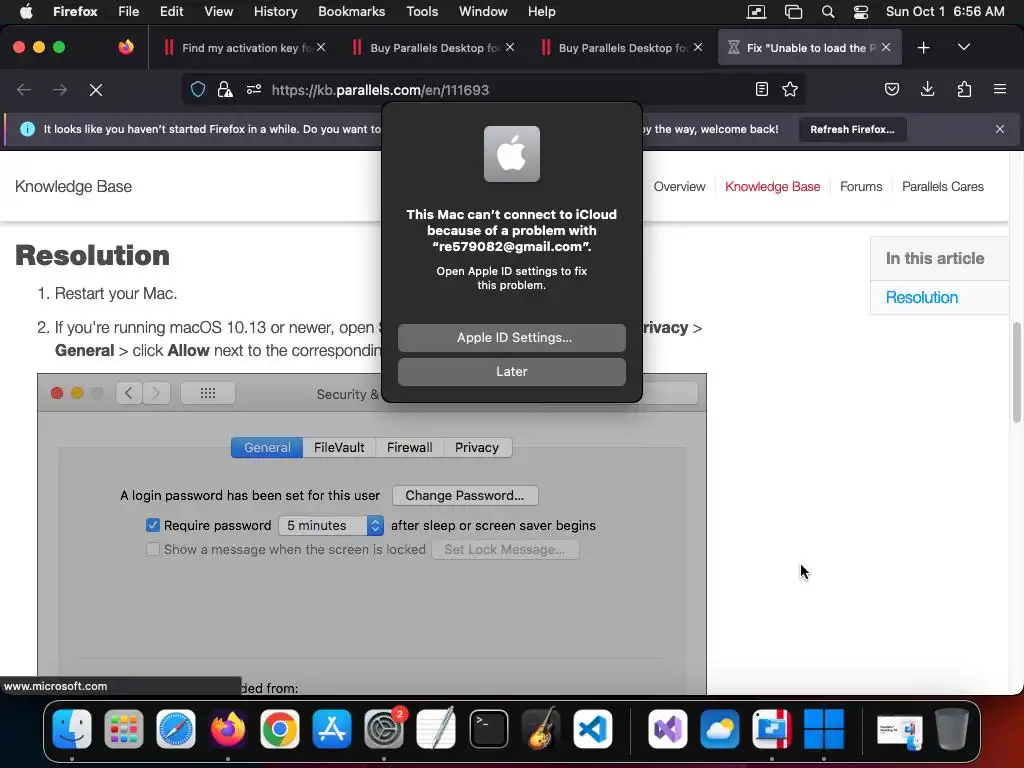Open Spotlight search in menu bar
The height and width of the screenshot is (768, 1024).
(827, 12)
